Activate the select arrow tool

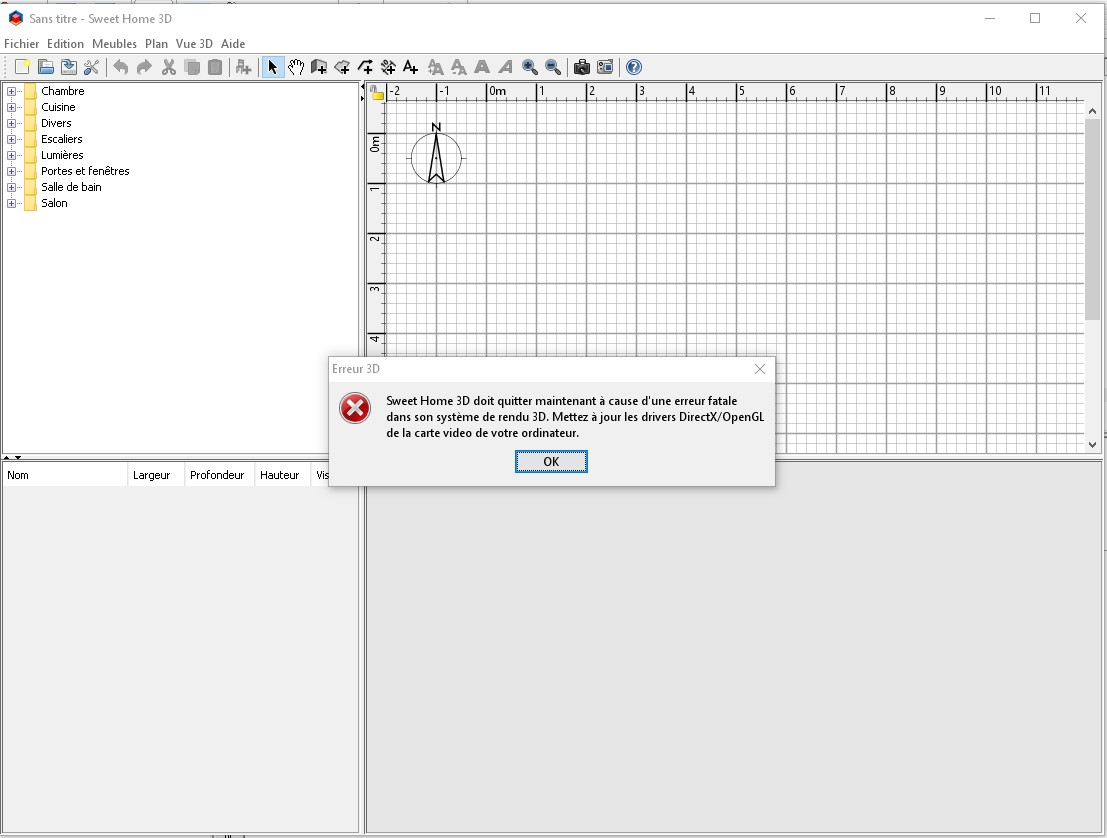tap(273, 67)
